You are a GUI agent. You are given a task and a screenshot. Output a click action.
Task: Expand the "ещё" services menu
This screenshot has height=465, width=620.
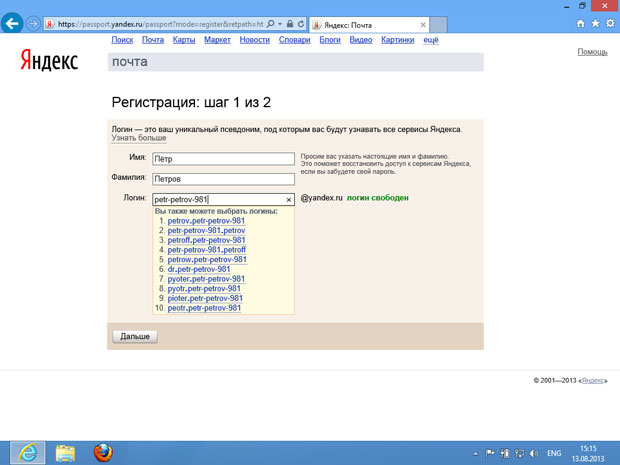[431, 40]
